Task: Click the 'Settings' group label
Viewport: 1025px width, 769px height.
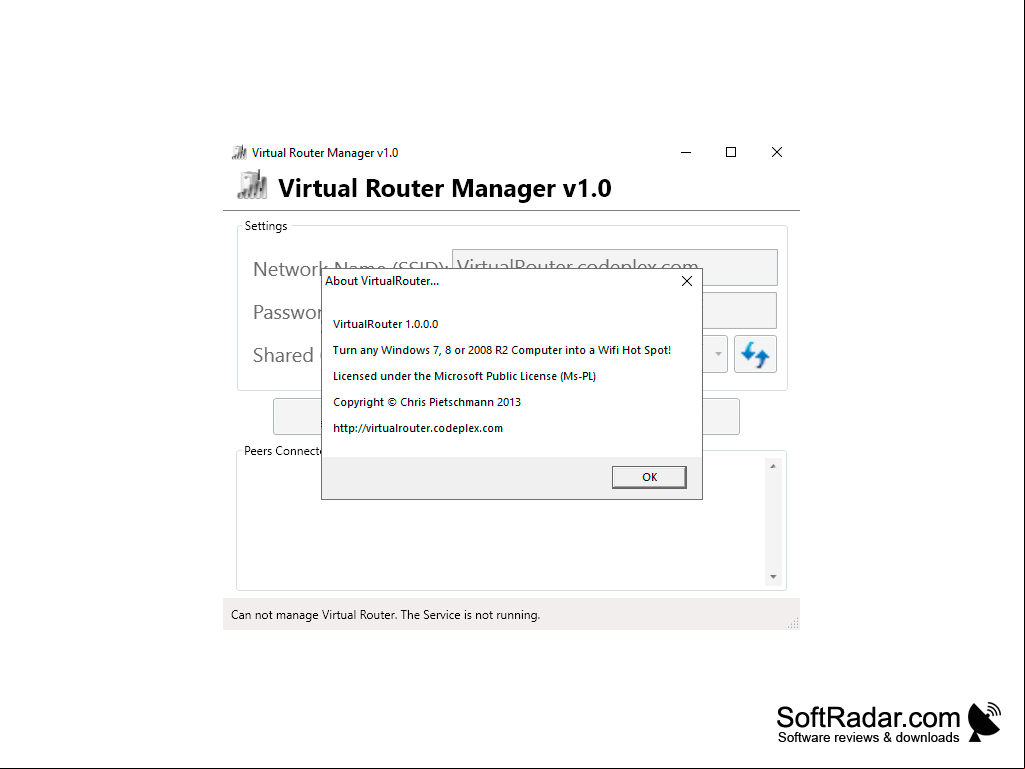Action: coord(266,226)
